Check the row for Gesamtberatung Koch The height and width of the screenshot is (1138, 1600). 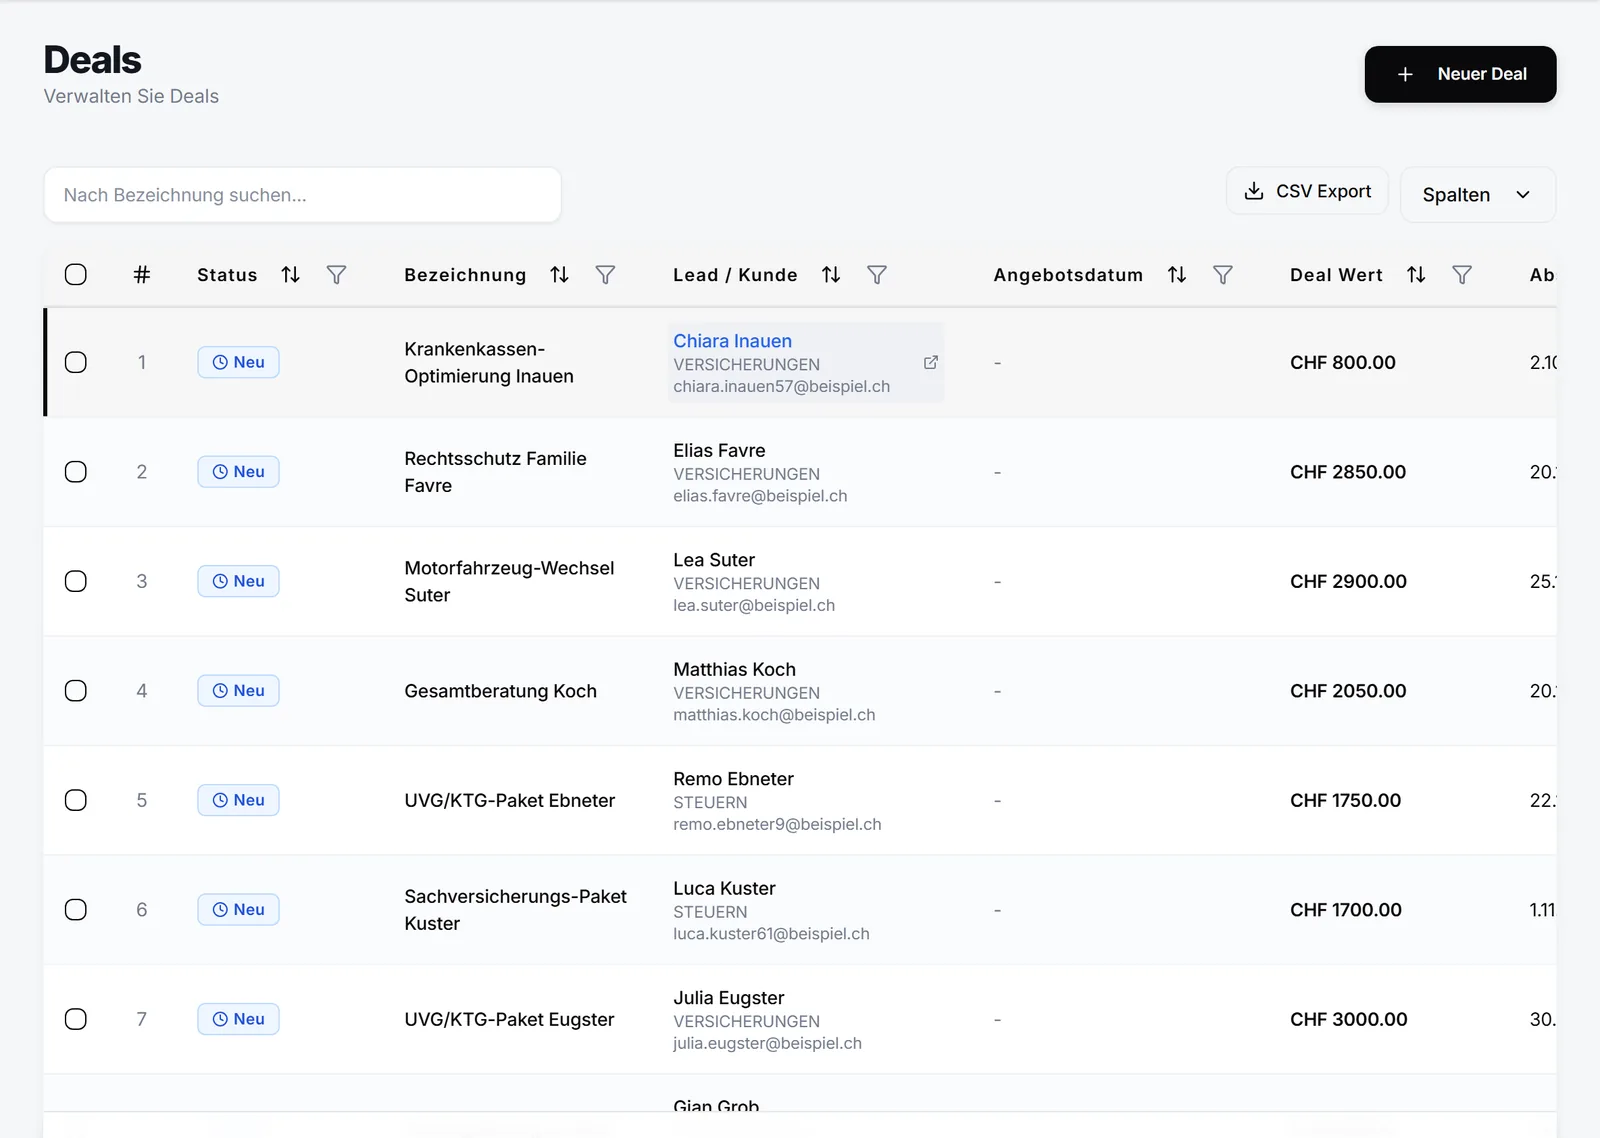tap(76, 691)
